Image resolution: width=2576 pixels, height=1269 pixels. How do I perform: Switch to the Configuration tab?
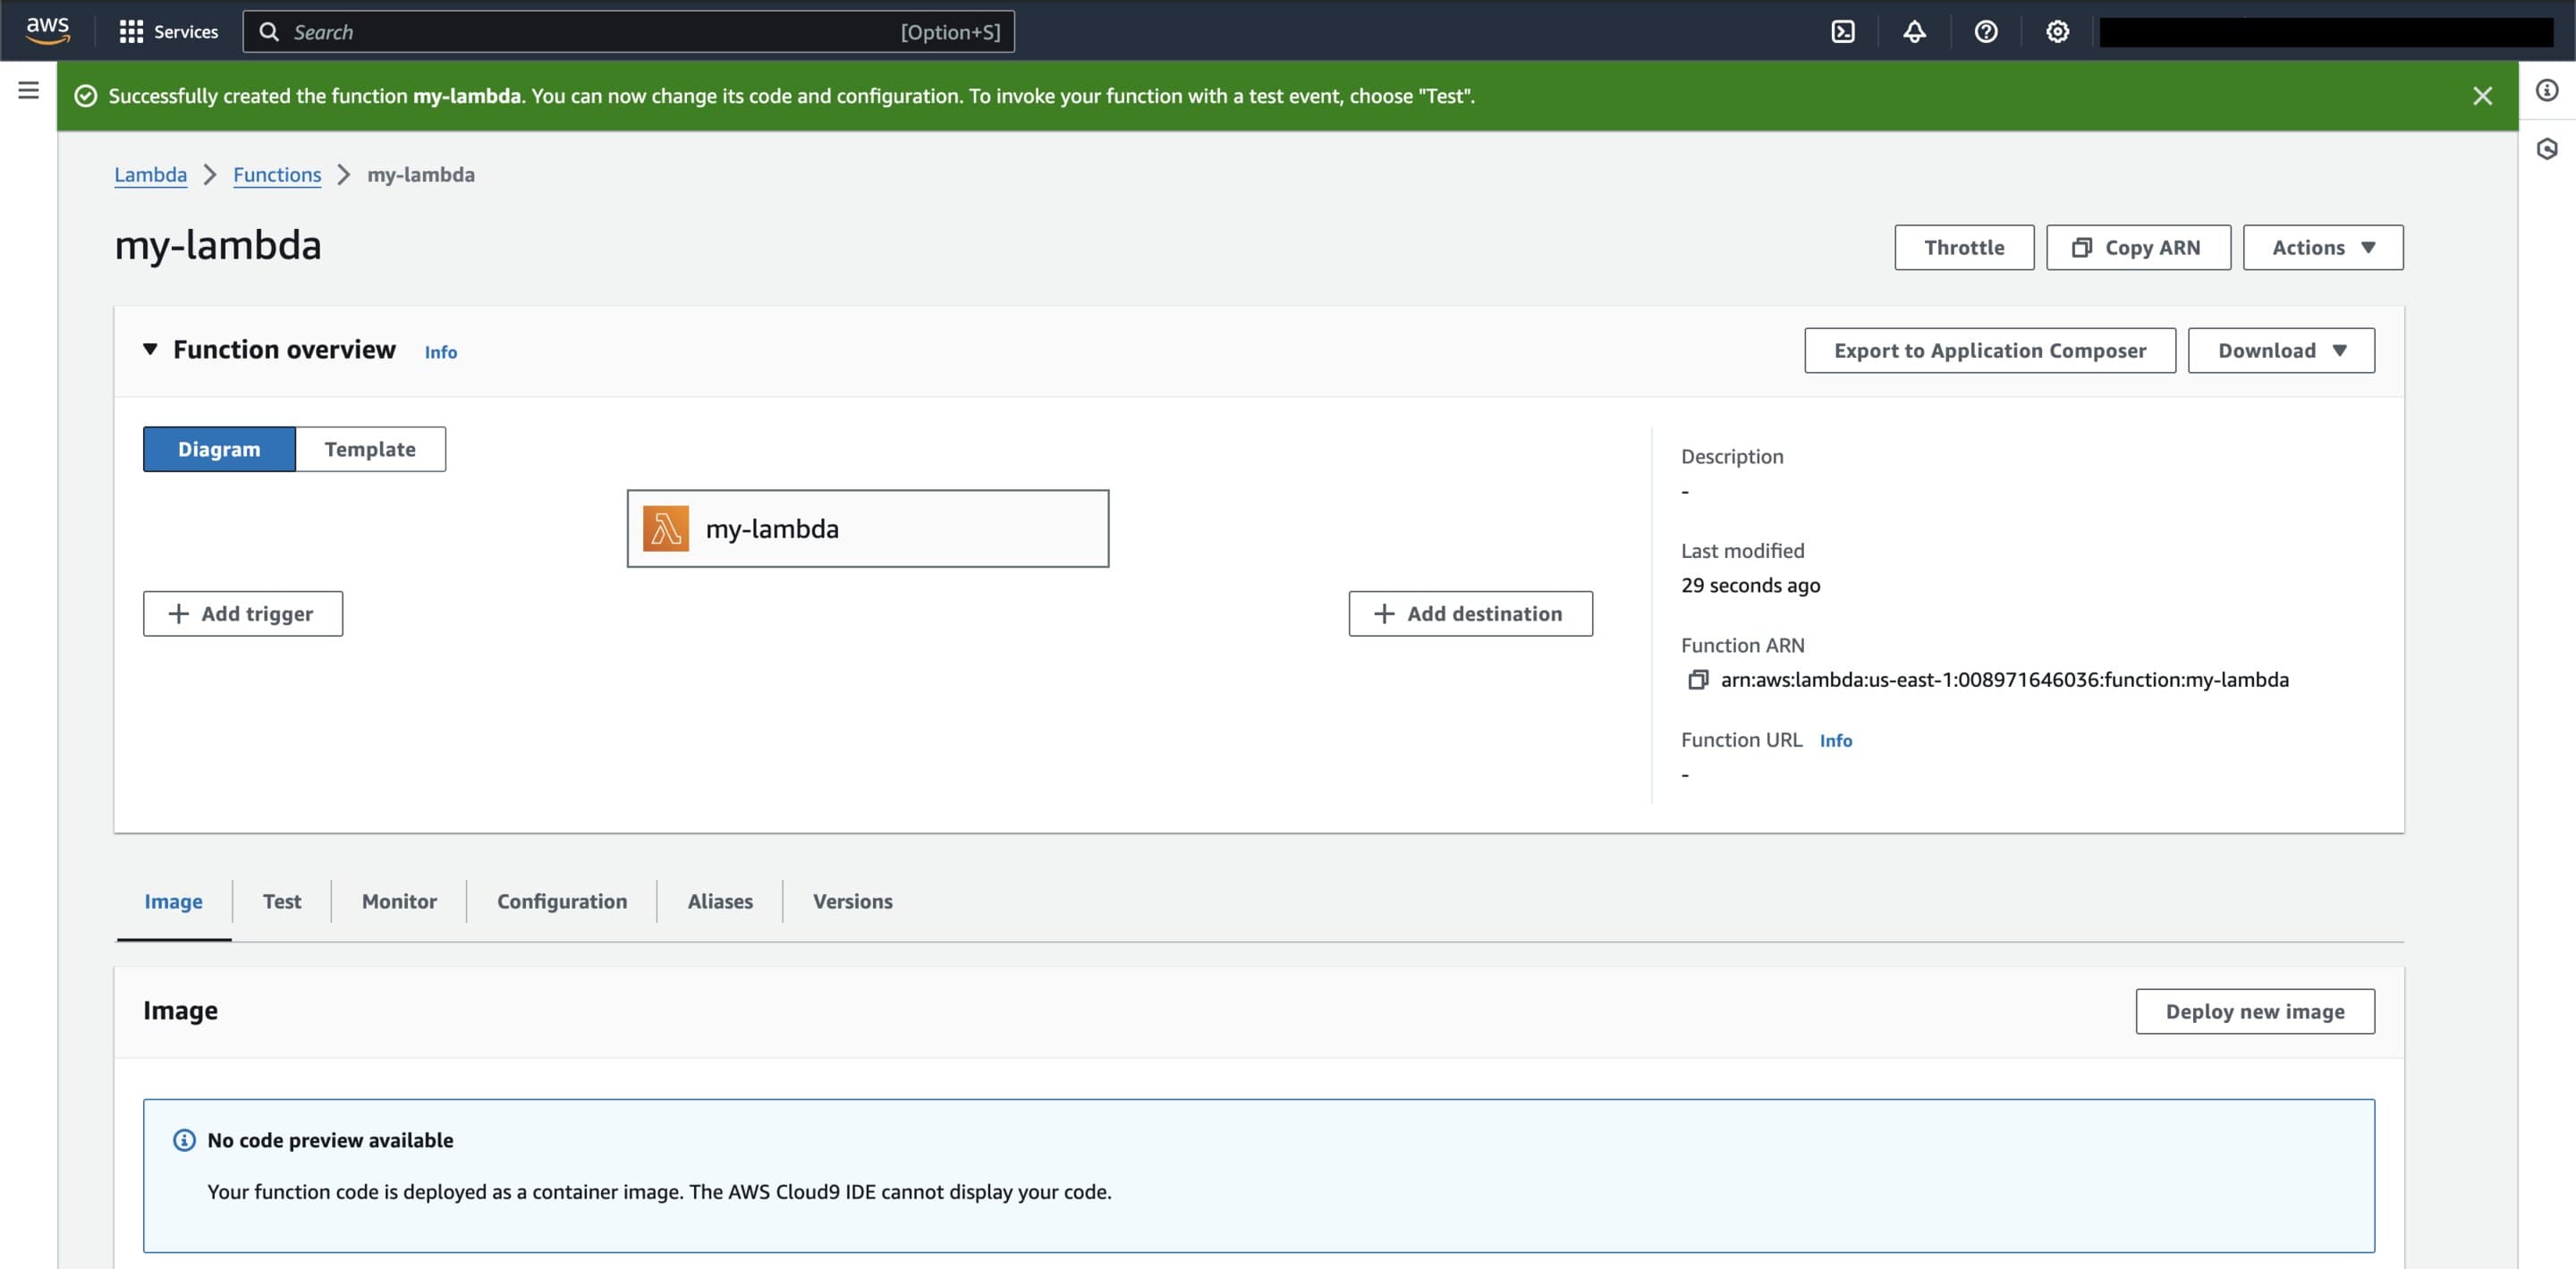[562, 901]
